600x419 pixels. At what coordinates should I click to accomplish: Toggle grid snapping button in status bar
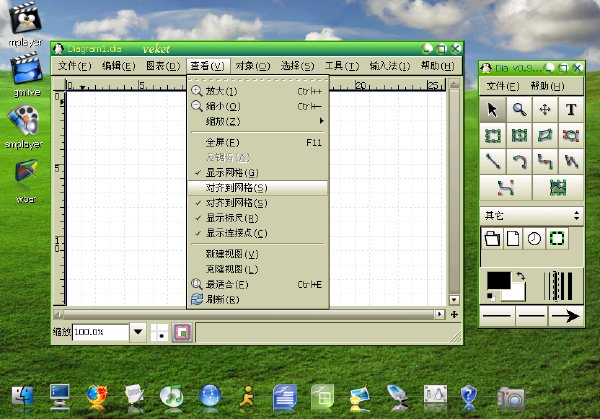tap(159, 332)
